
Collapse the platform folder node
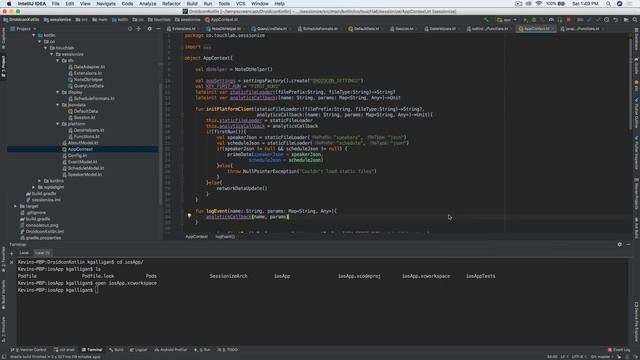(x=58, y=124)
